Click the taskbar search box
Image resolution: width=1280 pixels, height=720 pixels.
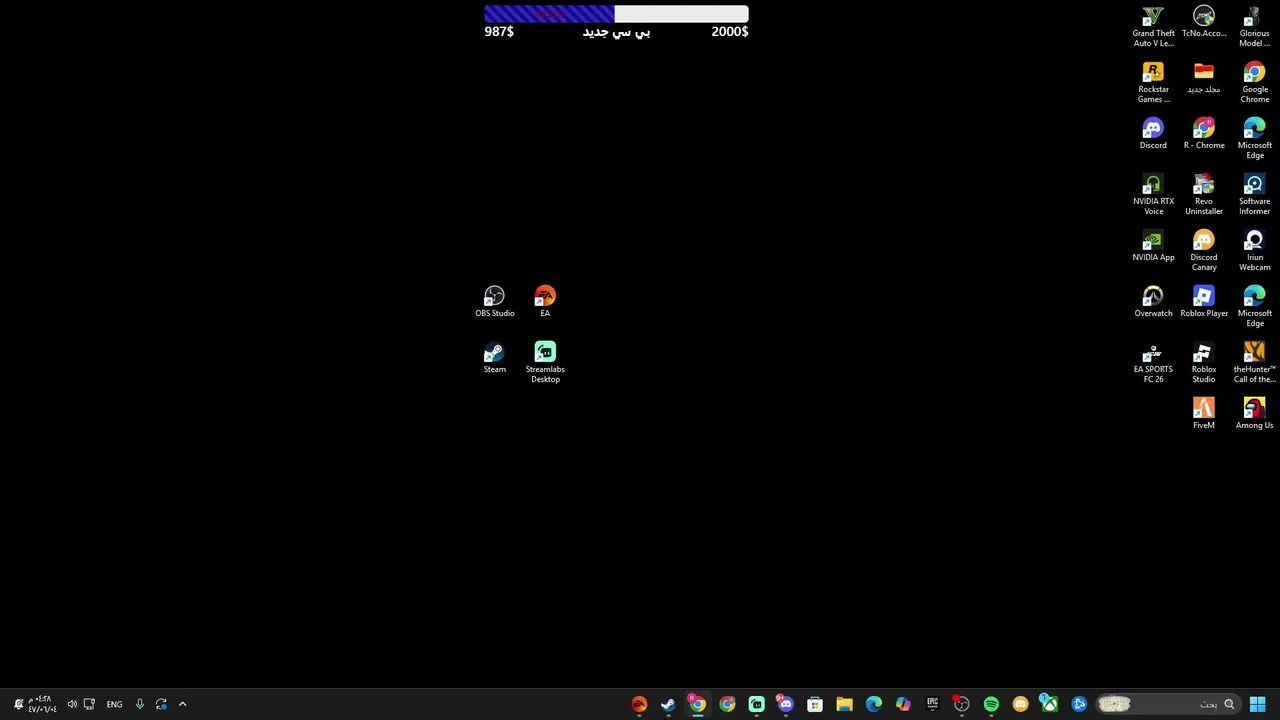pos(1167,704)
